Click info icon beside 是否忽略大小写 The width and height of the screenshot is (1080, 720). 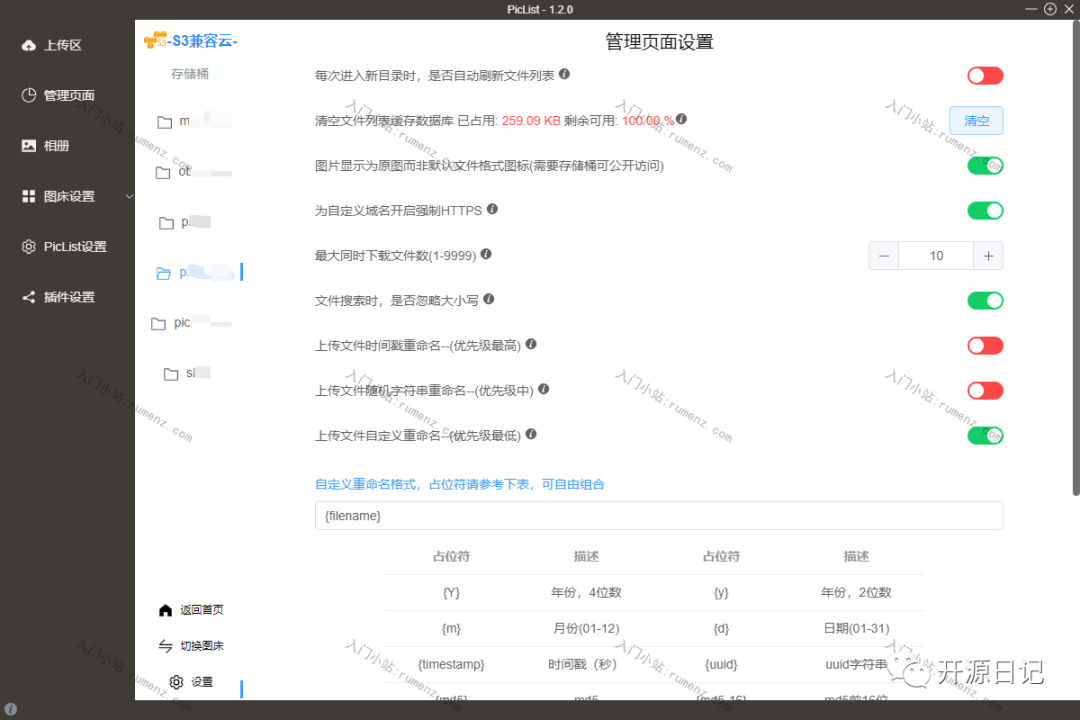point(488,298)
